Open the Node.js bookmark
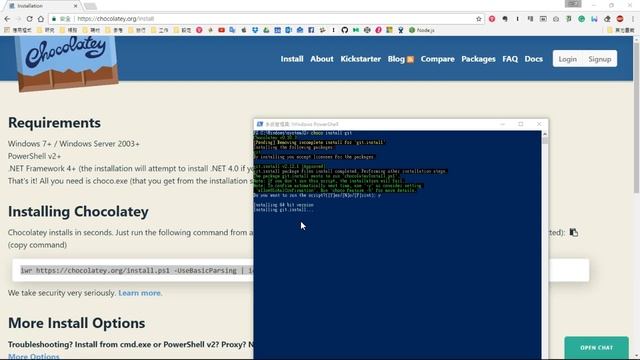The image size is (640, 360). pos(422,30)
